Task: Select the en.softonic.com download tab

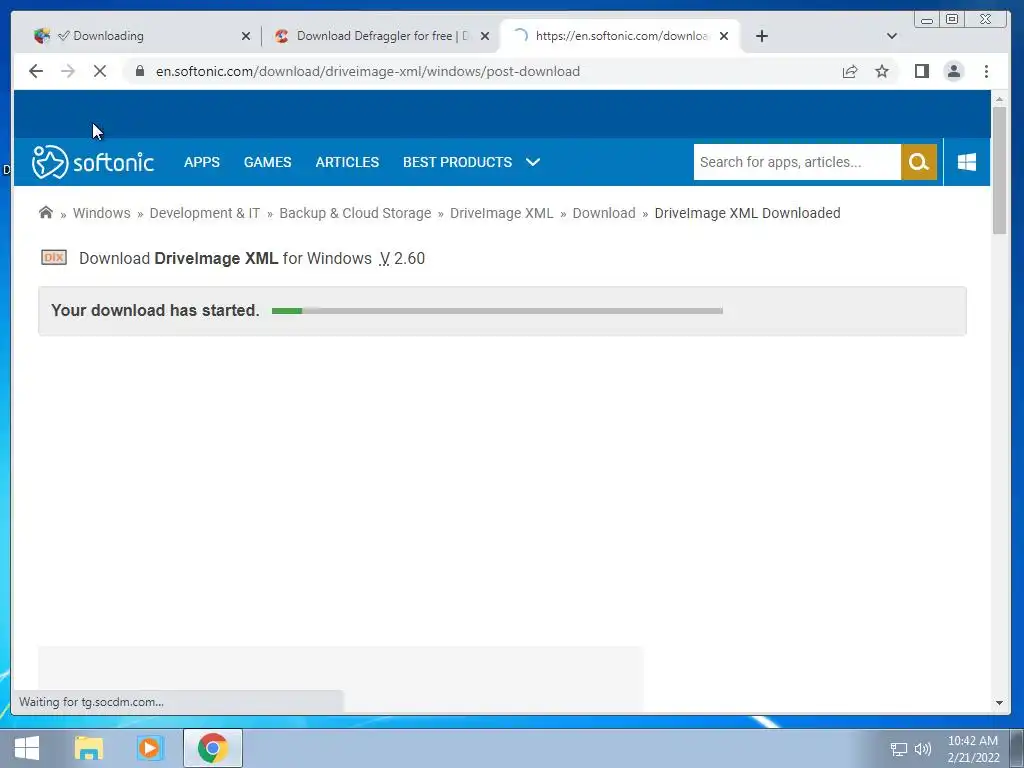Action: point(620,36)
